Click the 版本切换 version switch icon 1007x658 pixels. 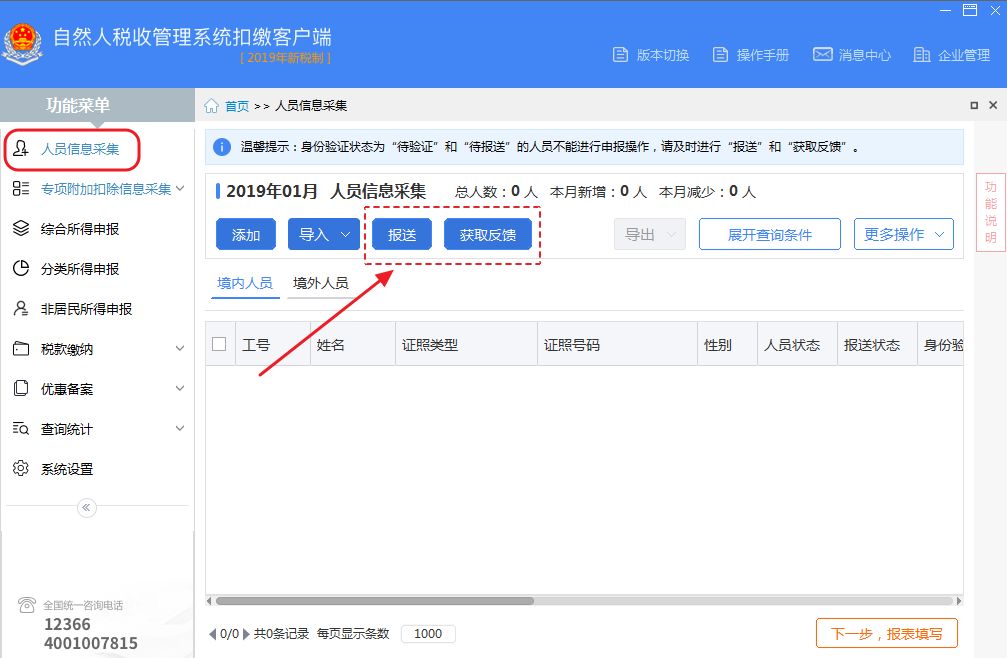[650, 55]
